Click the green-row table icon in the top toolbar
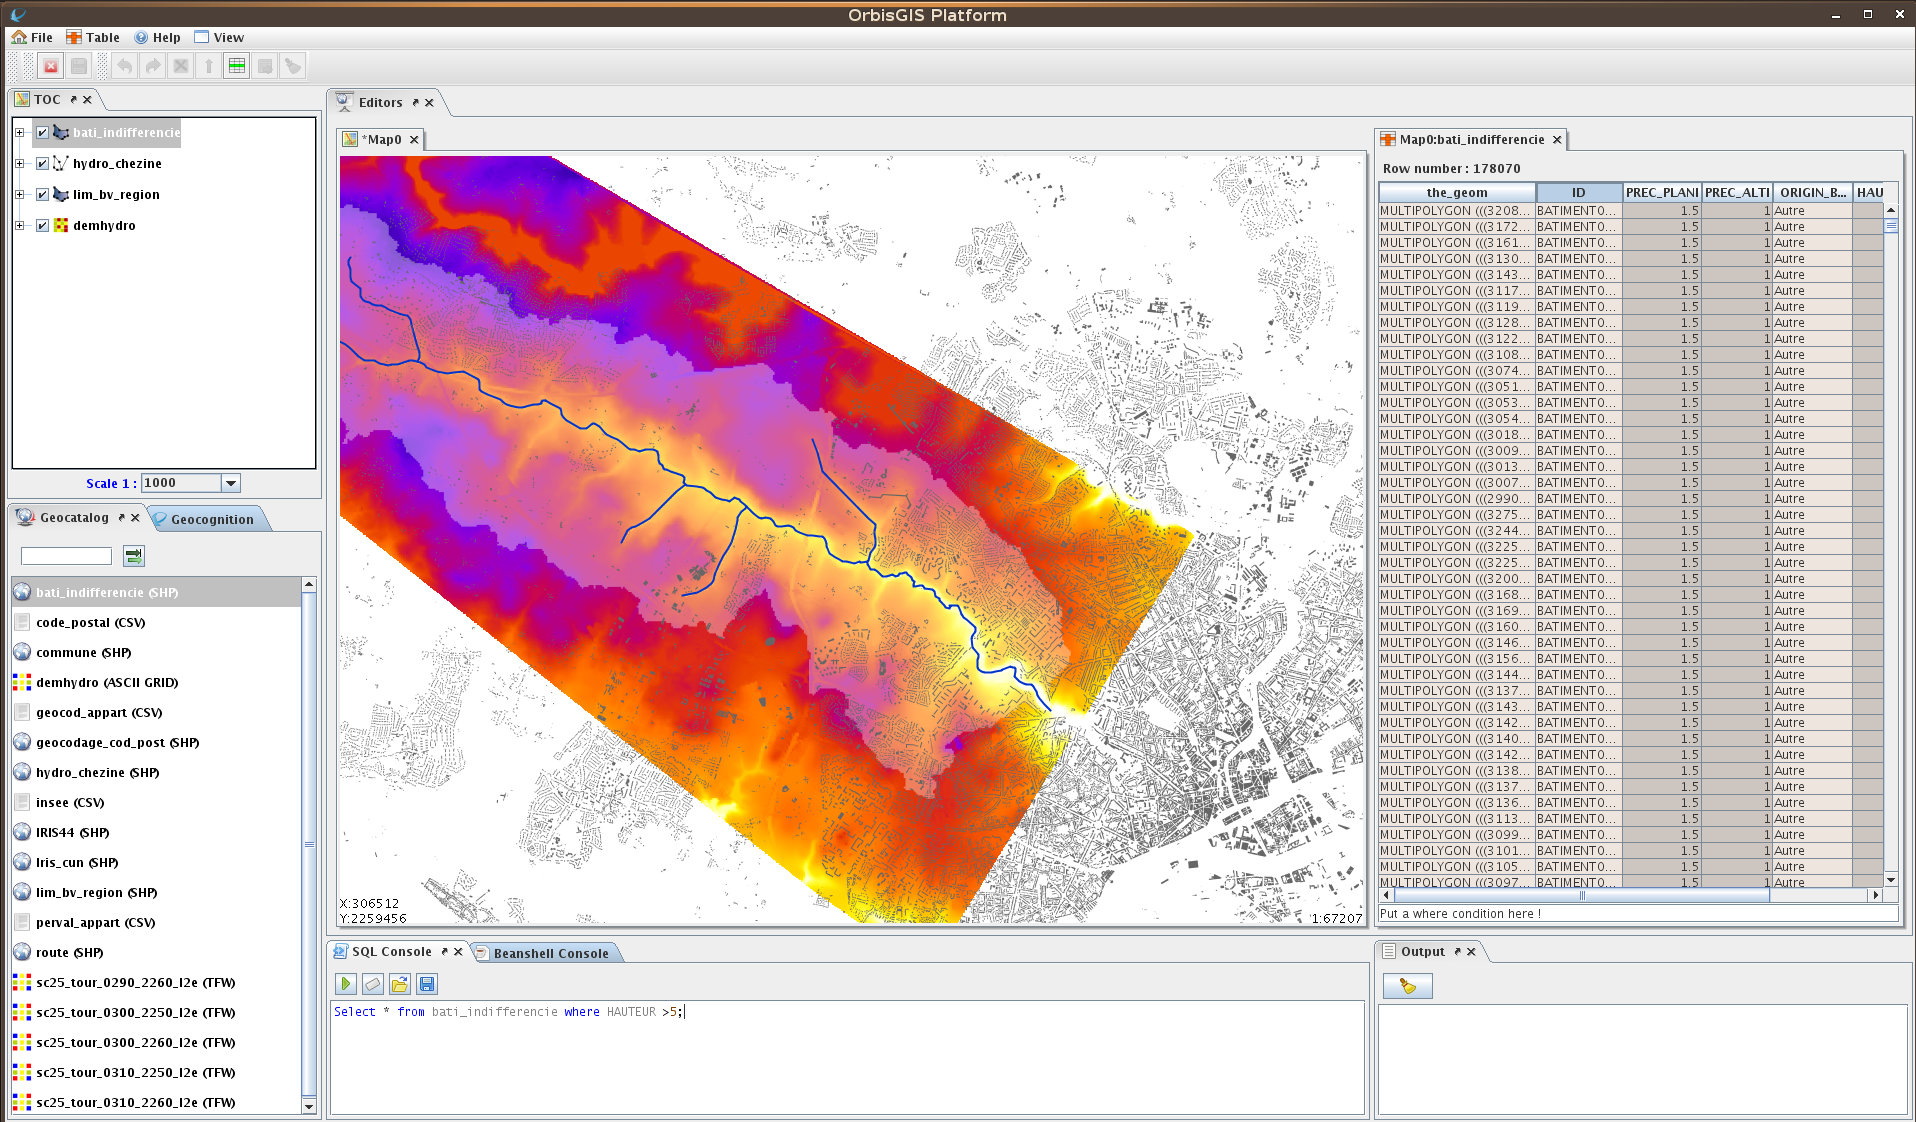1916x1122 pixels. click(x=237, y=66)
